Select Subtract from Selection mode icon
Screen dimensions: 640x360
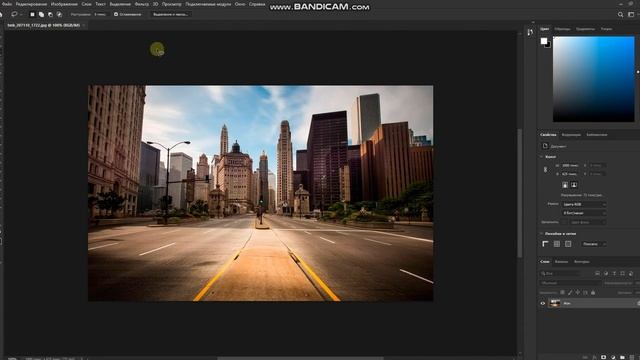(50, 14)
